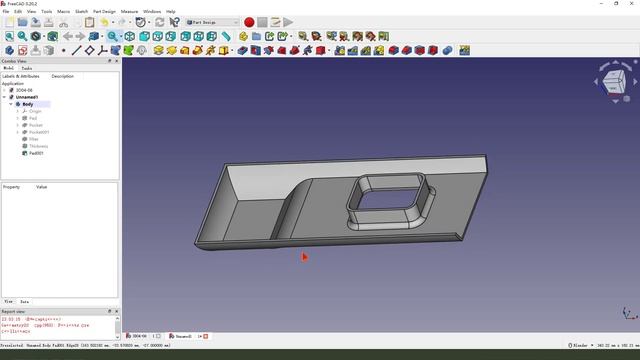This screenshot has width=640, height=360.
Task: Click the navigation cube in viewport
Action: [614, 82]
